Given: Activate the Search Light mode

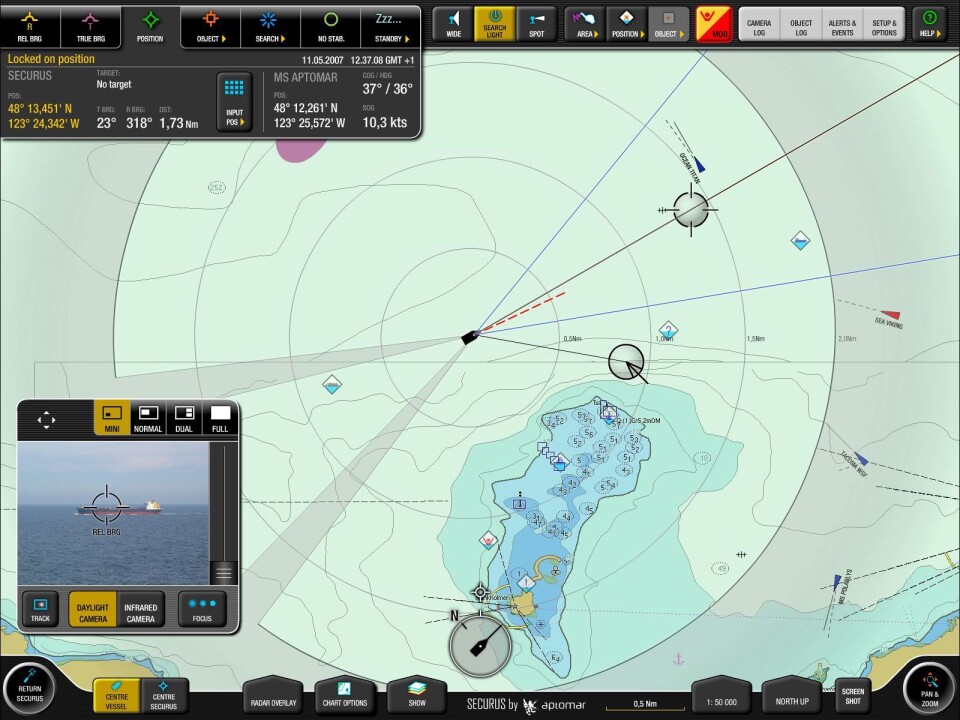Looking at the screenshot, I should (494, 23).
